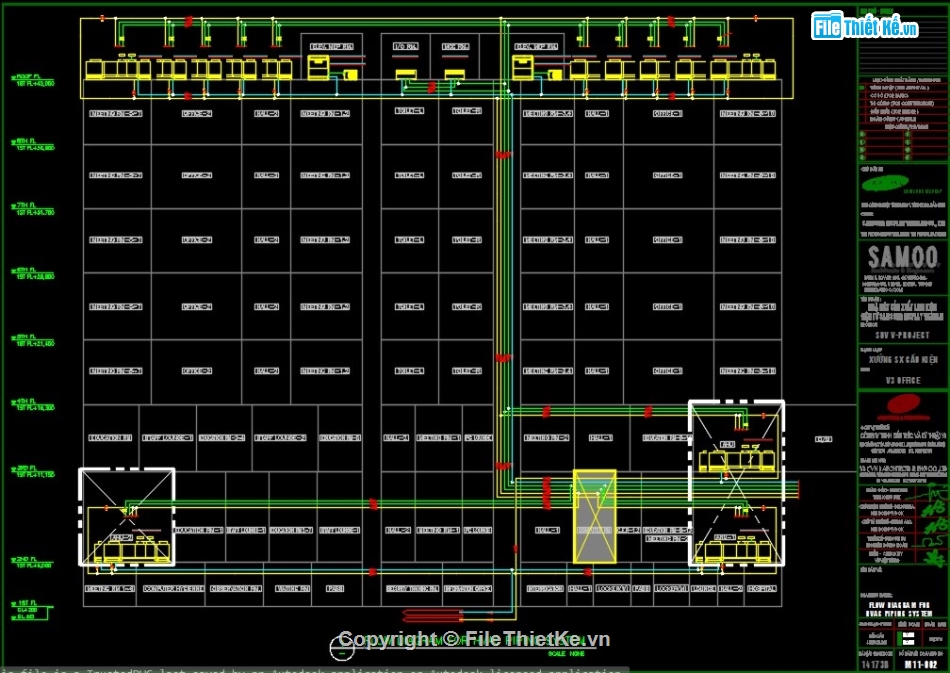This screenshot has height=673, width=950.
Task: Click the SOV V-PROJECT title field
Action: coord(902,335)
